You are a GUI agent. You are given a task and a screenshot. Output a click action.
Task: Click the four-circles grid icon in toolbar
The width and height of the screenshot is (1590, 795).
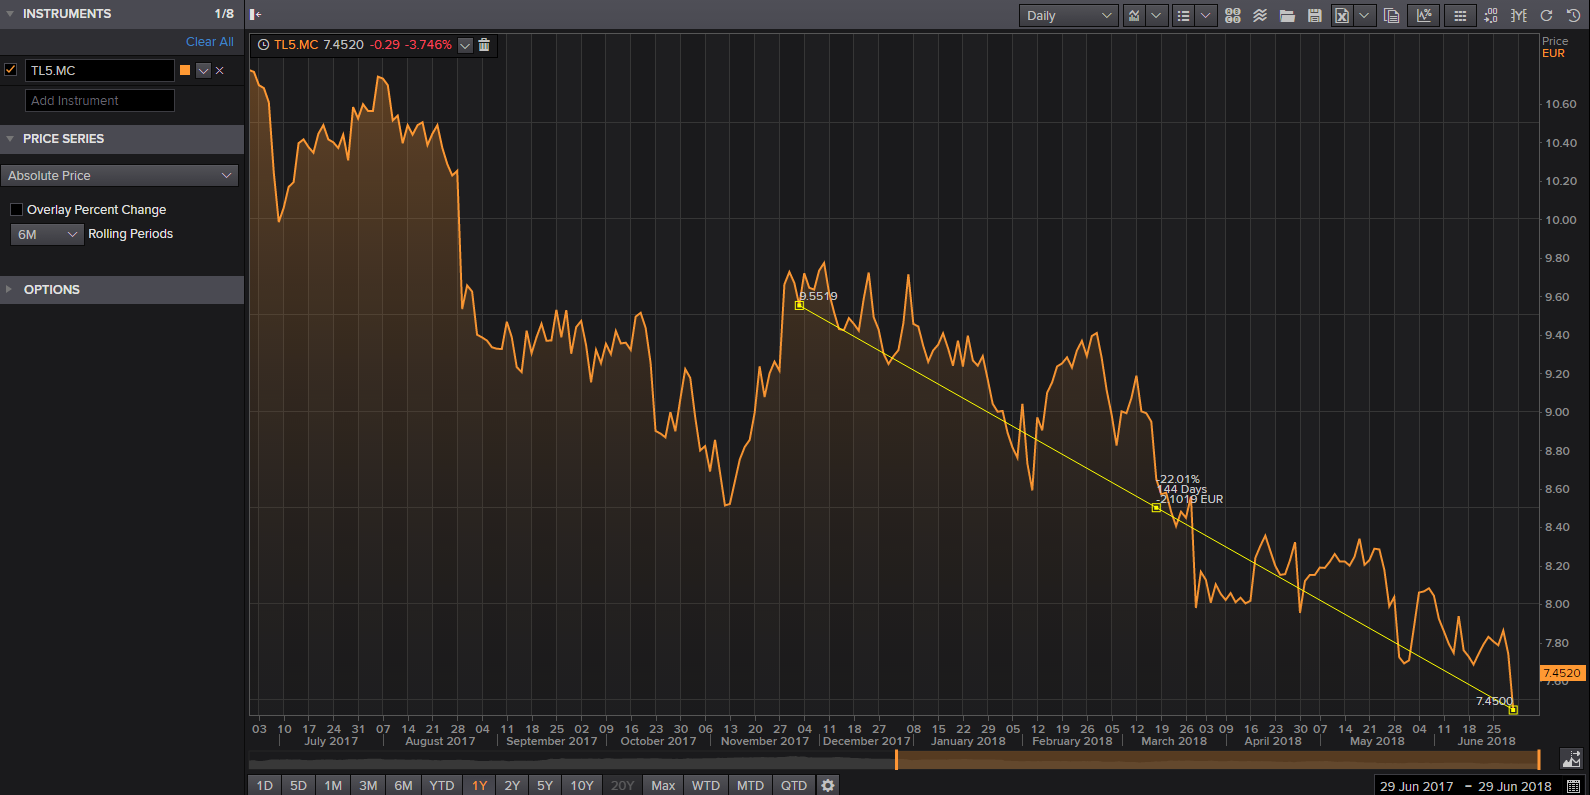pos(1233,15)
